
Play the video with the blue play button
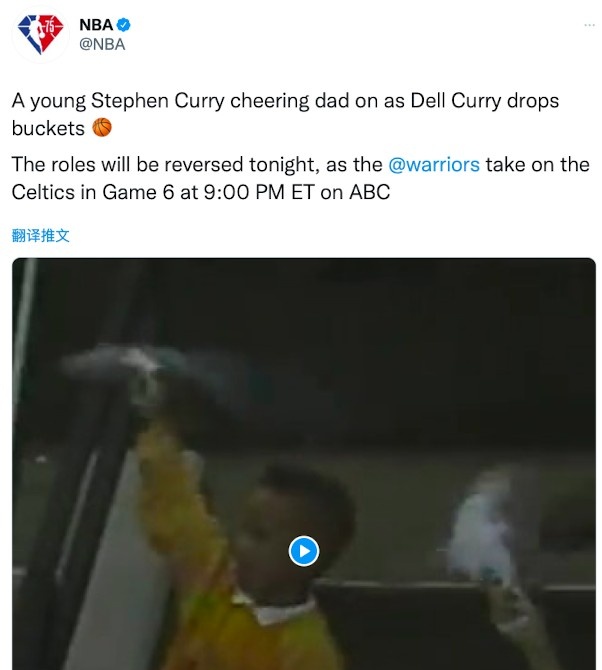(x=303, y=551)
